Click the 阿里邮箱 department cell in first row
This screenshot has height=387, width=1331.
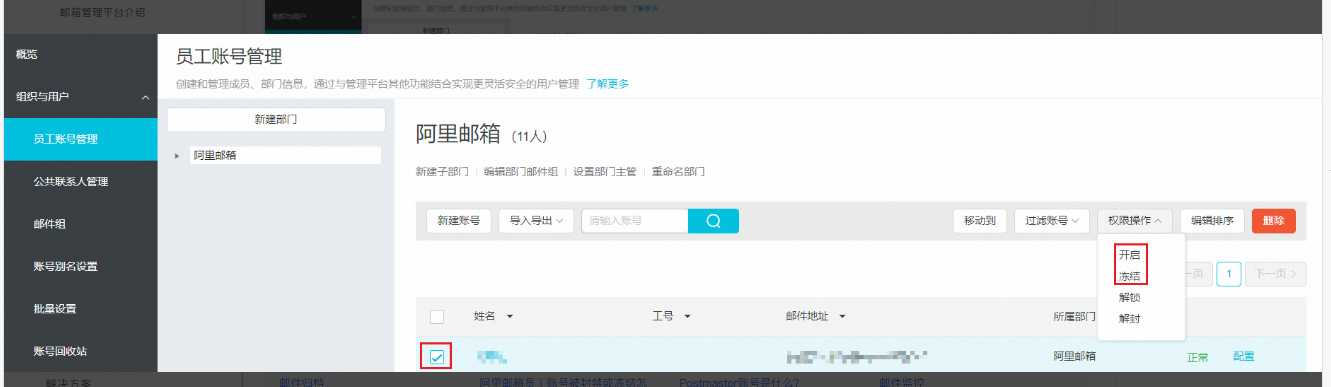[1075, 356]
